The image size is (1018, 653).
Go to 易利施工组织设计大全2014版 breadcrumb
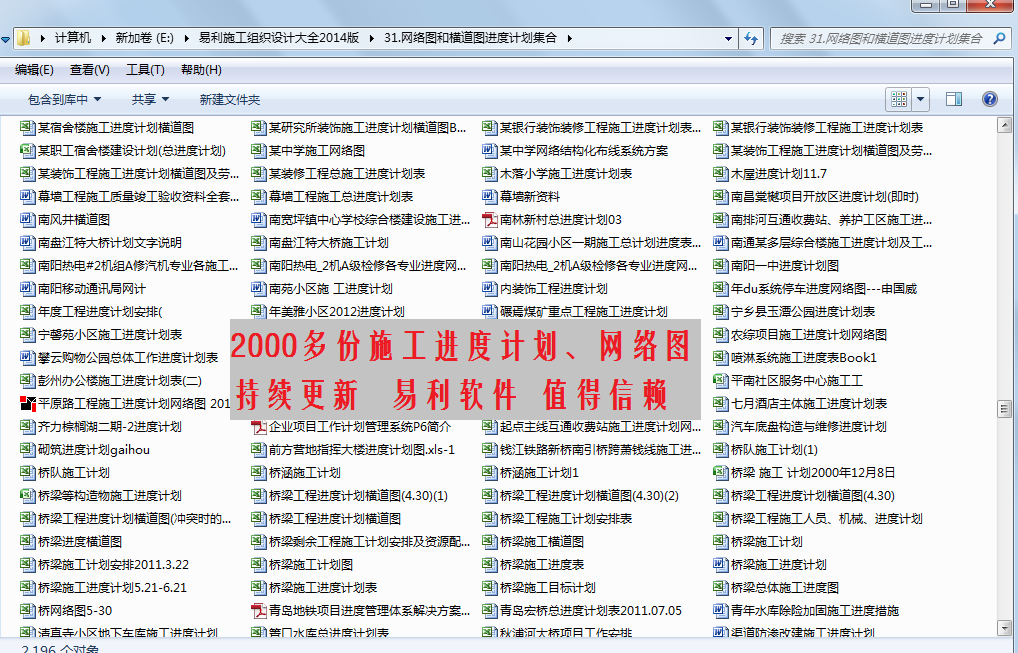[x=278, y=38]
